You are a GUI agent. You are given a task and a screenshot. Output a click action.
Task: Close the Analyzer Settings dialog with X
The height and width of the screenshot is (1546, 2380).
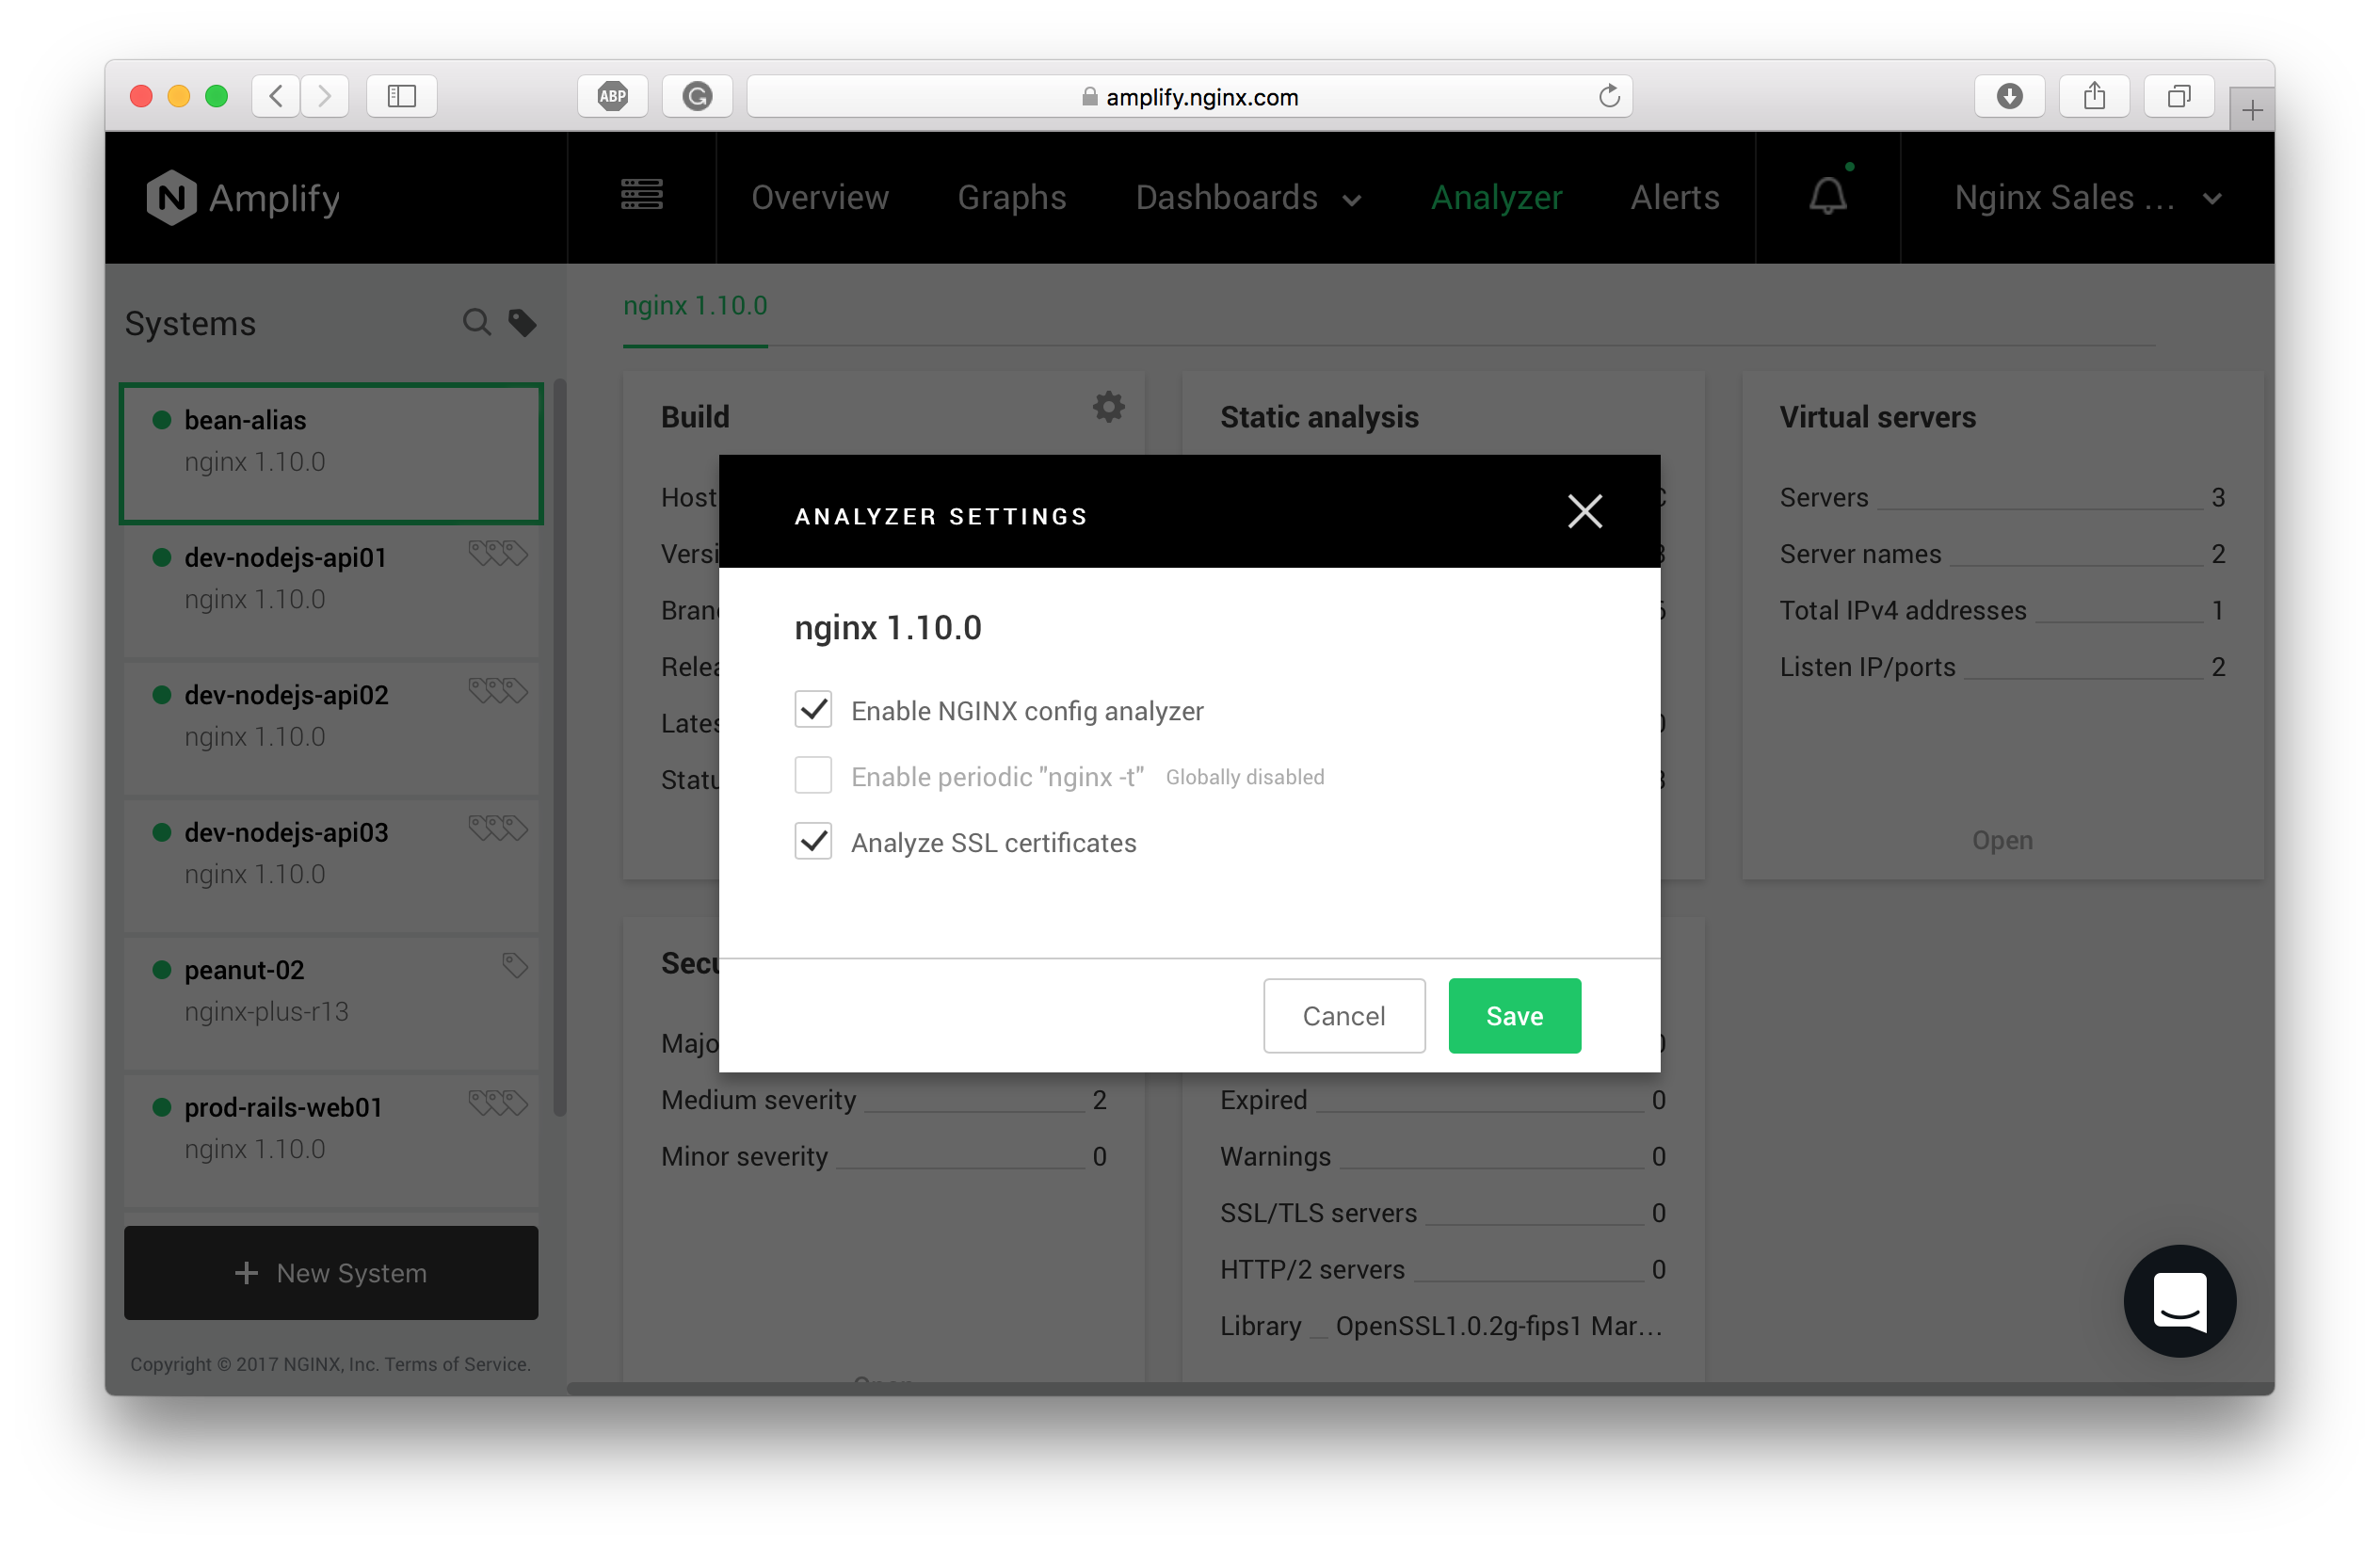coord(1584,511)
